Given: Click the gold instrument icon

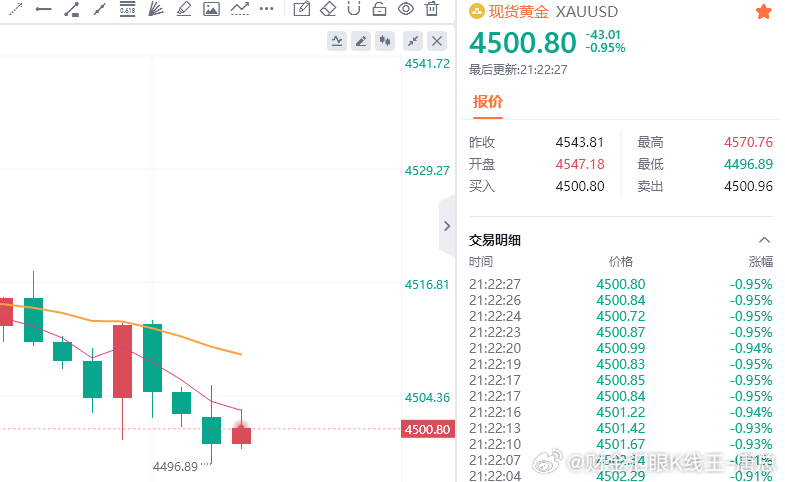Looking at the screenshot, I should 477,12.
